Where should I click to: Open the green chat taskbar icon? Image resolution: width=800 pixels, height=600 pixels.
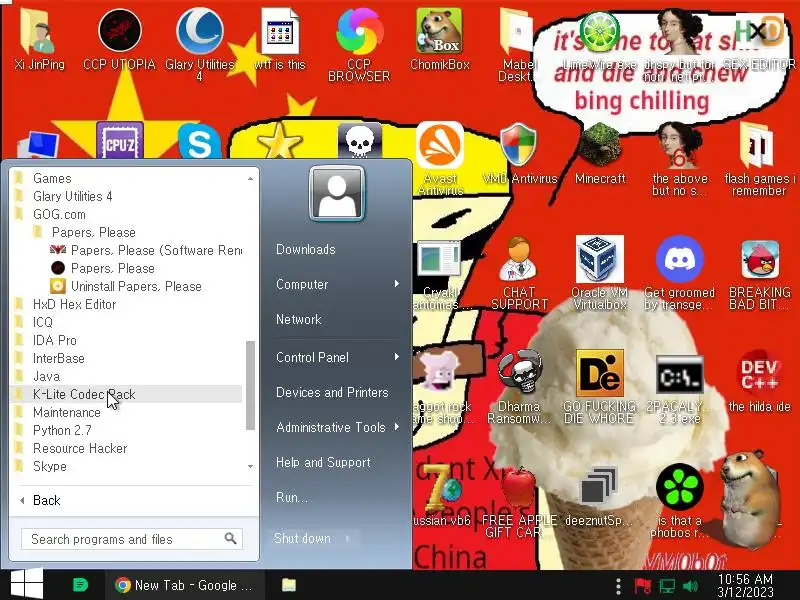[x=81, y=585]
